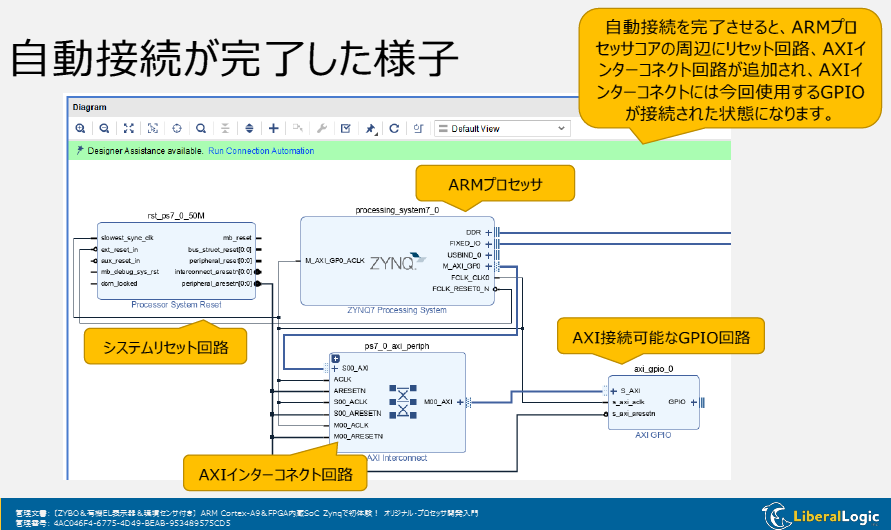Click the Zoom Fit icon

[128, 129]
